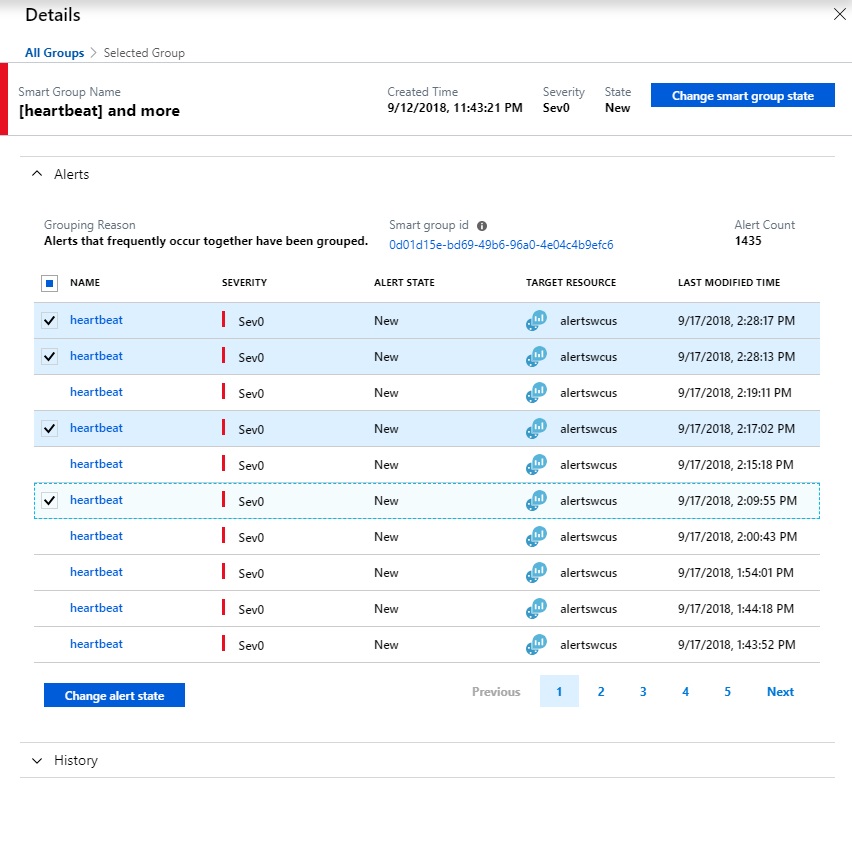This screenshot has height=859, width=852.
Task: Open the smart group id link
Action: pyautogui.click(x=501, y=245)
